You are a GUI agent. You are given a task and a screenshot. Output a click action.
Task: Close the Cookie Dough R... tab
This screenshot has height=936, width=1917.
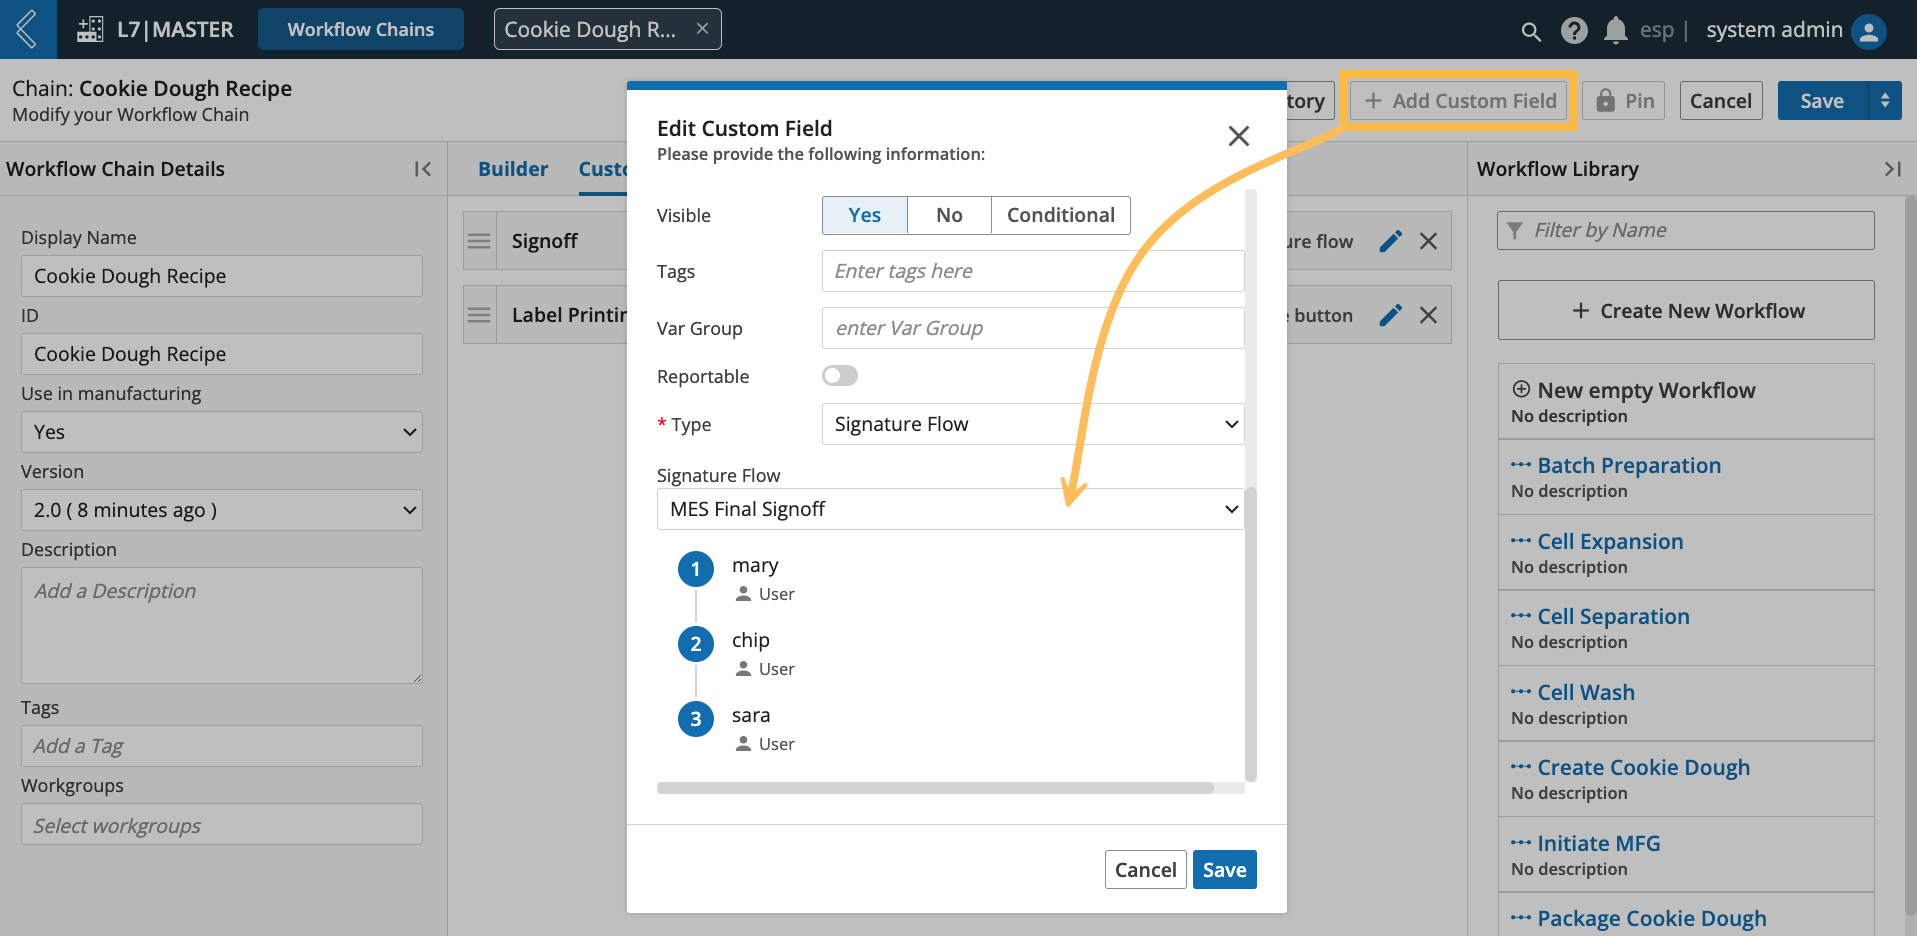(702, 29)
